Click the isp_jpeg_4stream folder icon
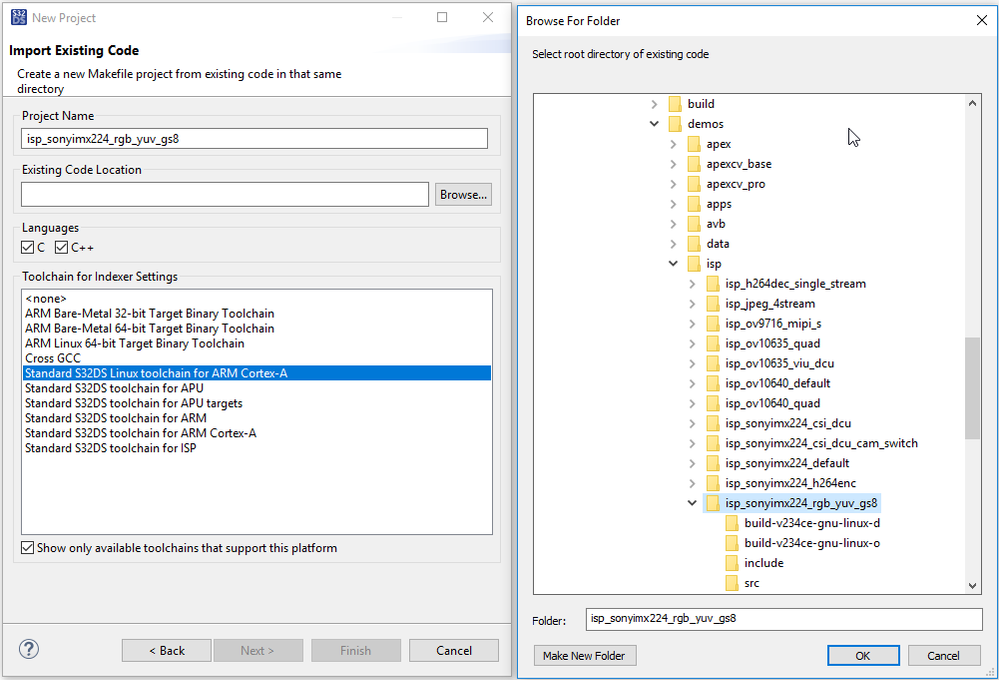 pos(713,303)
